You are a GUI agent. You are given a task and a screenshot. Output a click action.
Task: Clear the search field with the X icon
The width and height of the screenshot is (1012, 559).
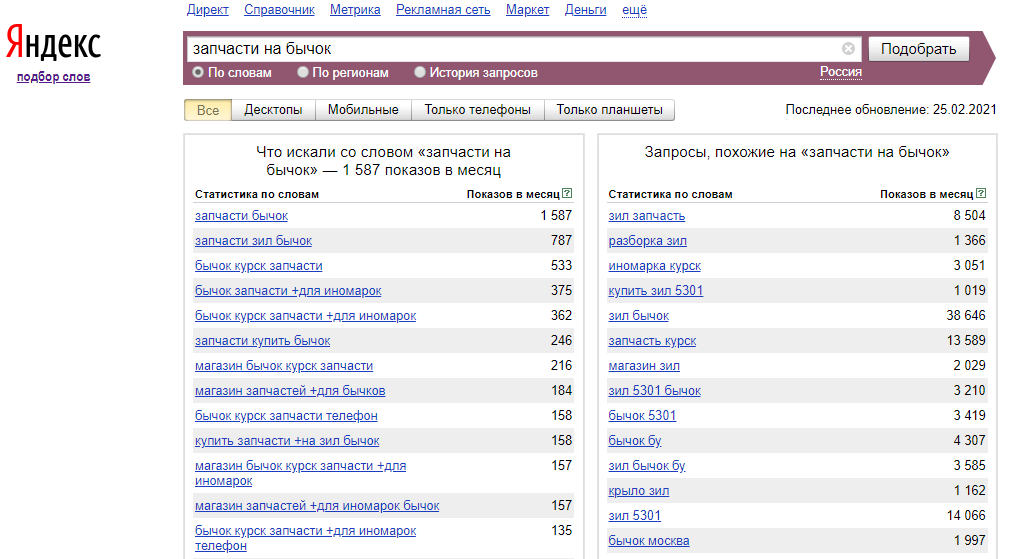(x=848, y=48)
